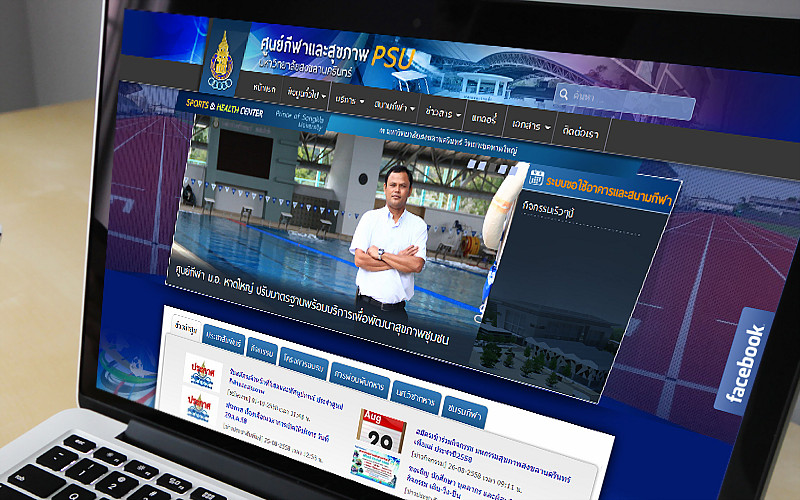The height and width of the screenshot is (500, 800).
Task: Click the first announcement thumbnail icon
Action: click(201, 372)
